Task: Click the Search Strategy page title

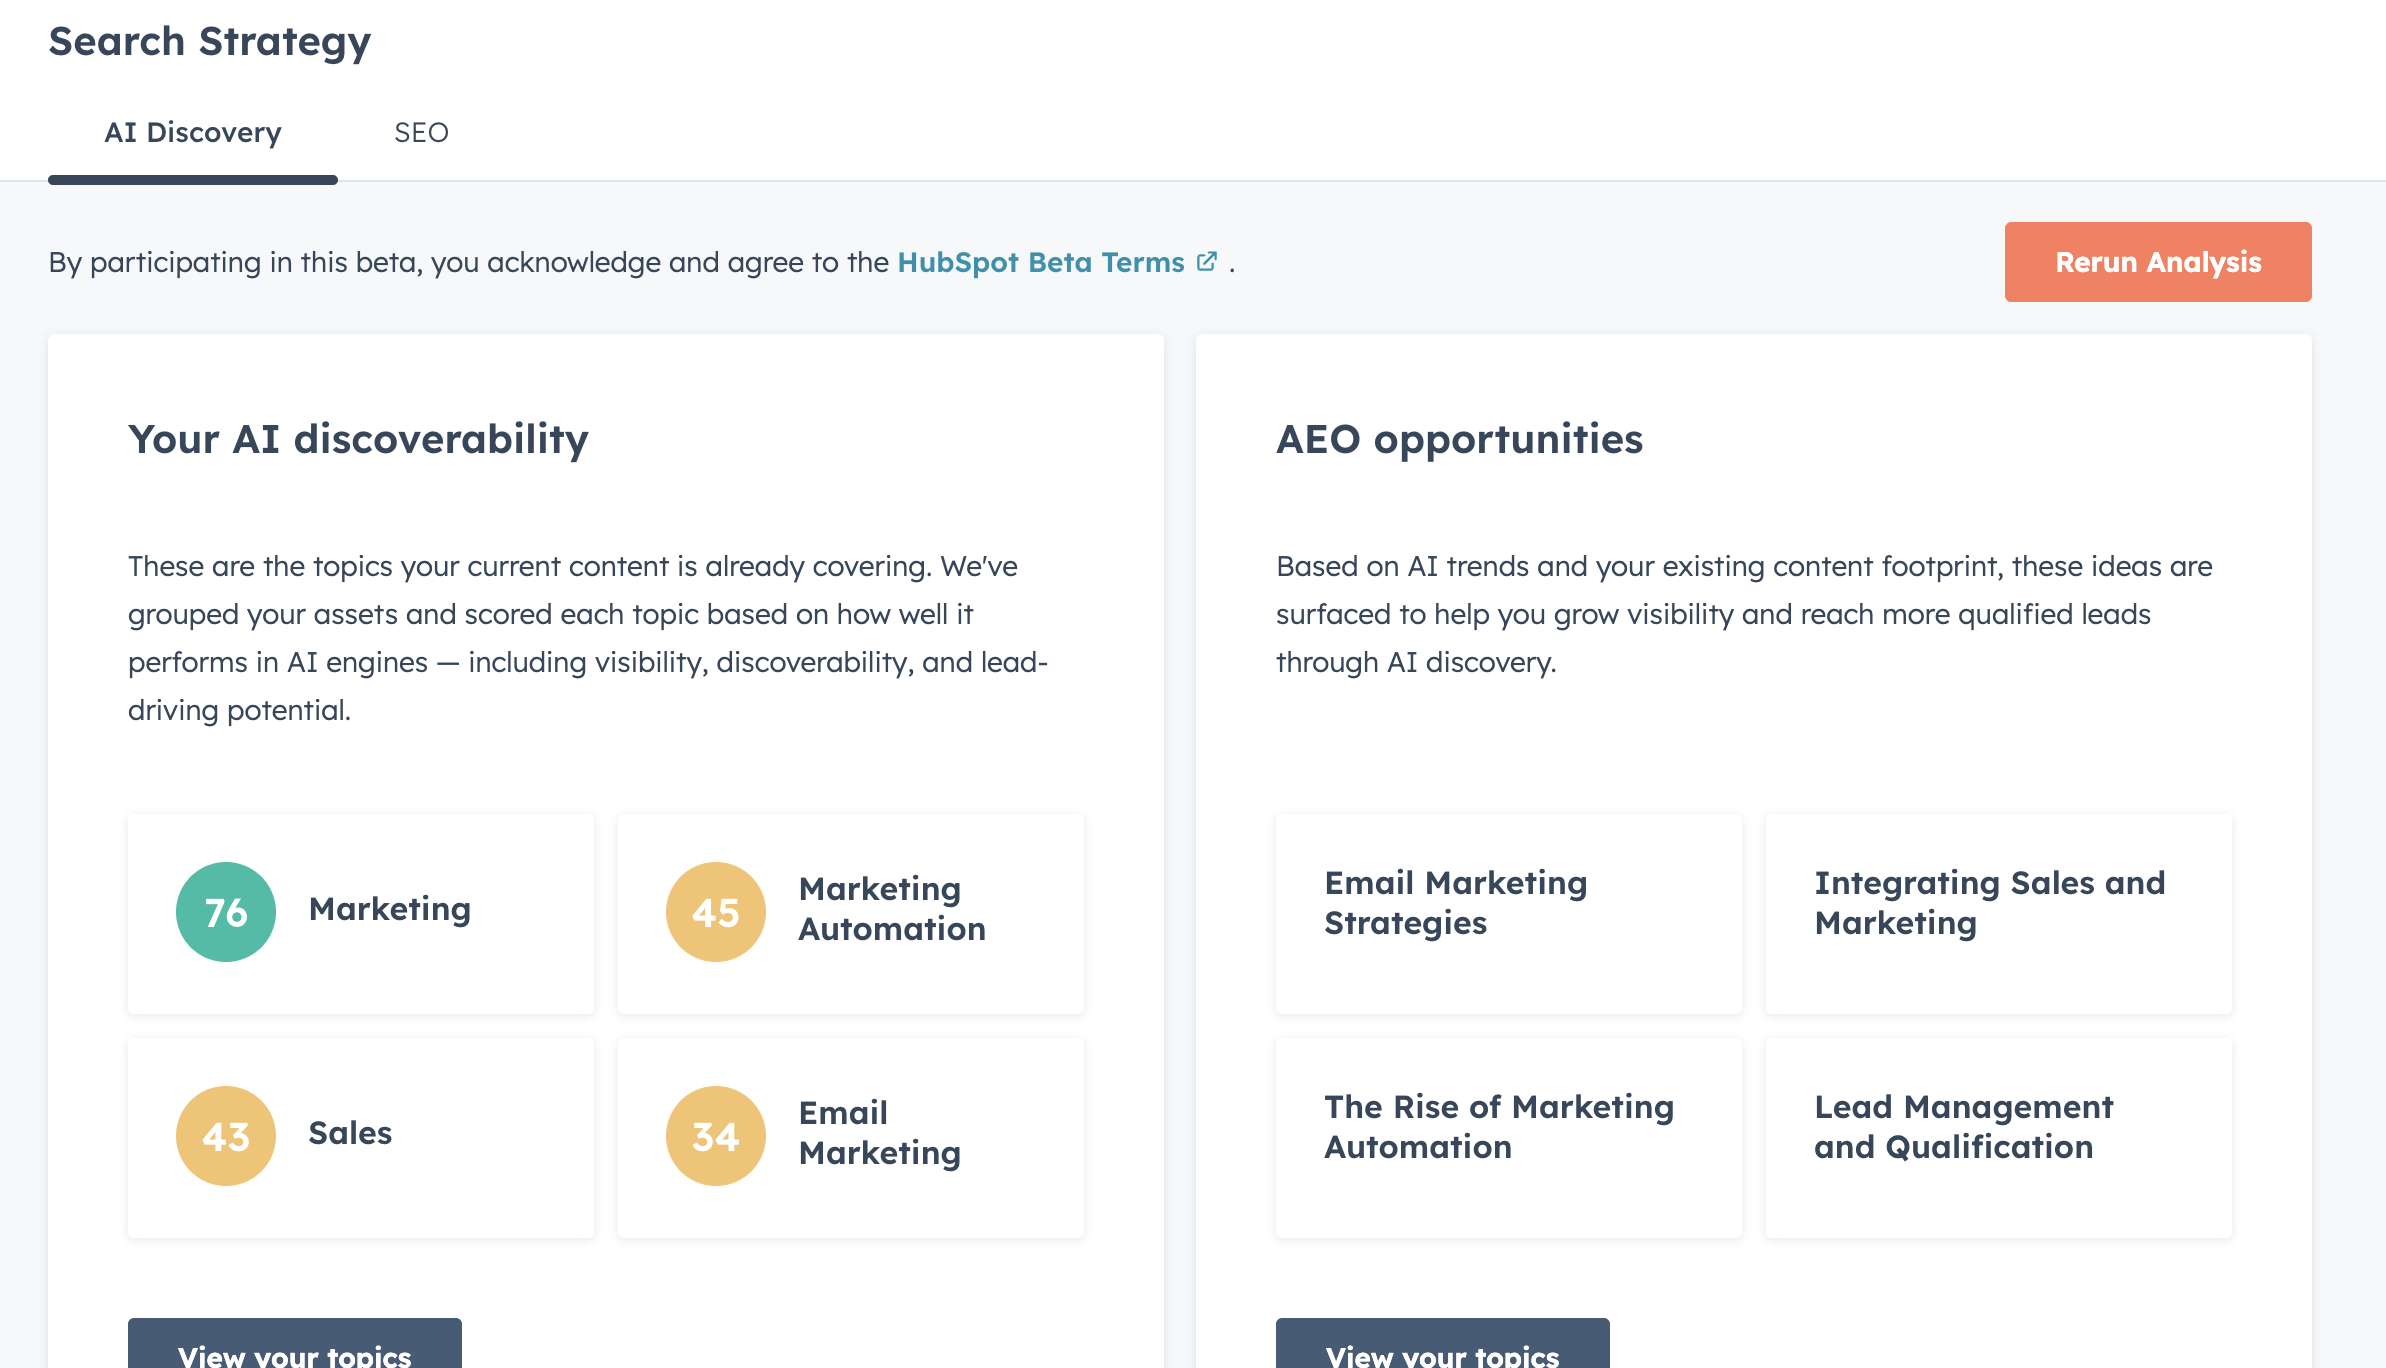Action: click(210, 42)
